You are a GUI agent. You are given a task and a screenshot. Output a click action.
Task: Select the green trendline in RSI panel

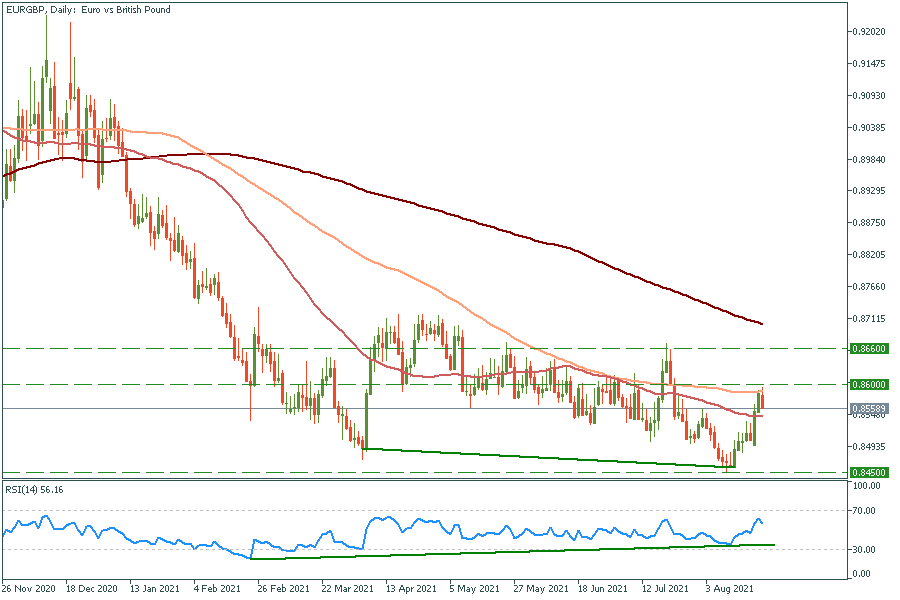click(500, 551)
